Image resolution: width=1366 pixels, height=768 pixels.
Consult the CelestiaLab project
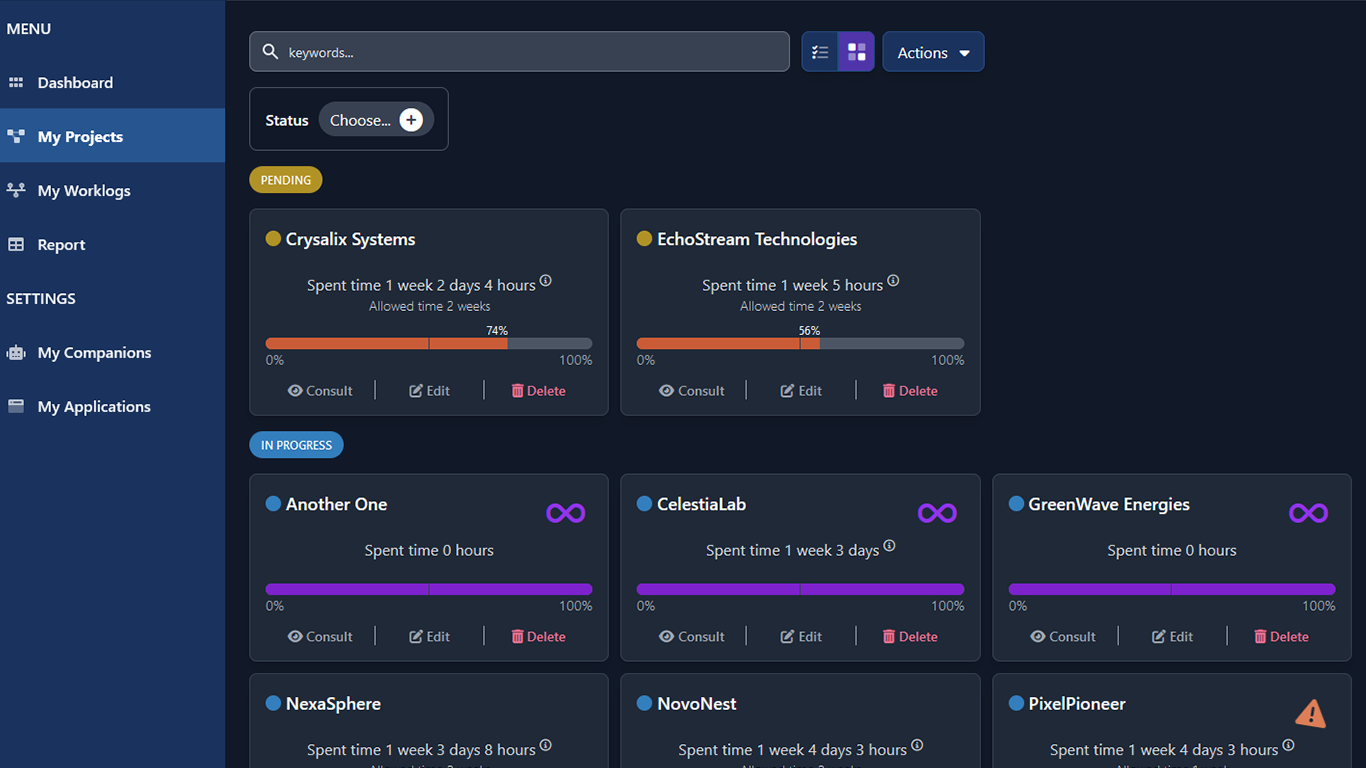point(692,636)
